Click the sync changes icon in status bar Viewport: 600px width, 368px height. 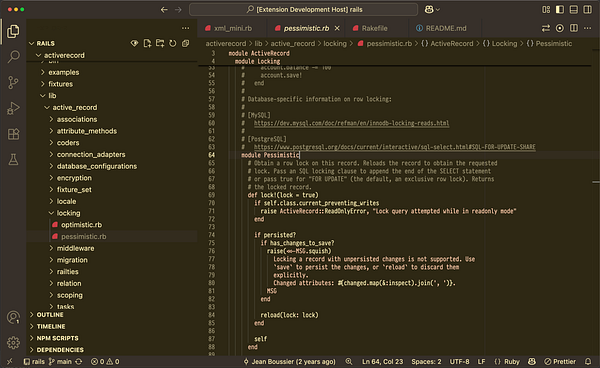(x=78, y=361)
